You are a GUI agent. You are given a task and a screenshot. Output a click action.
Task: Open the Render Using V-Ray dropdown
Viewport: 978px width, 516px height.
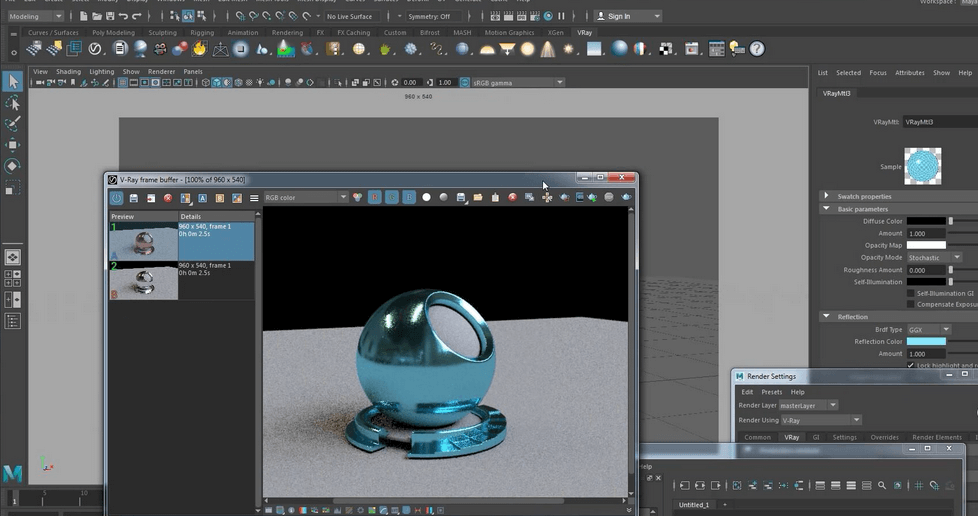pyautogui.click(x=820, y=420)
